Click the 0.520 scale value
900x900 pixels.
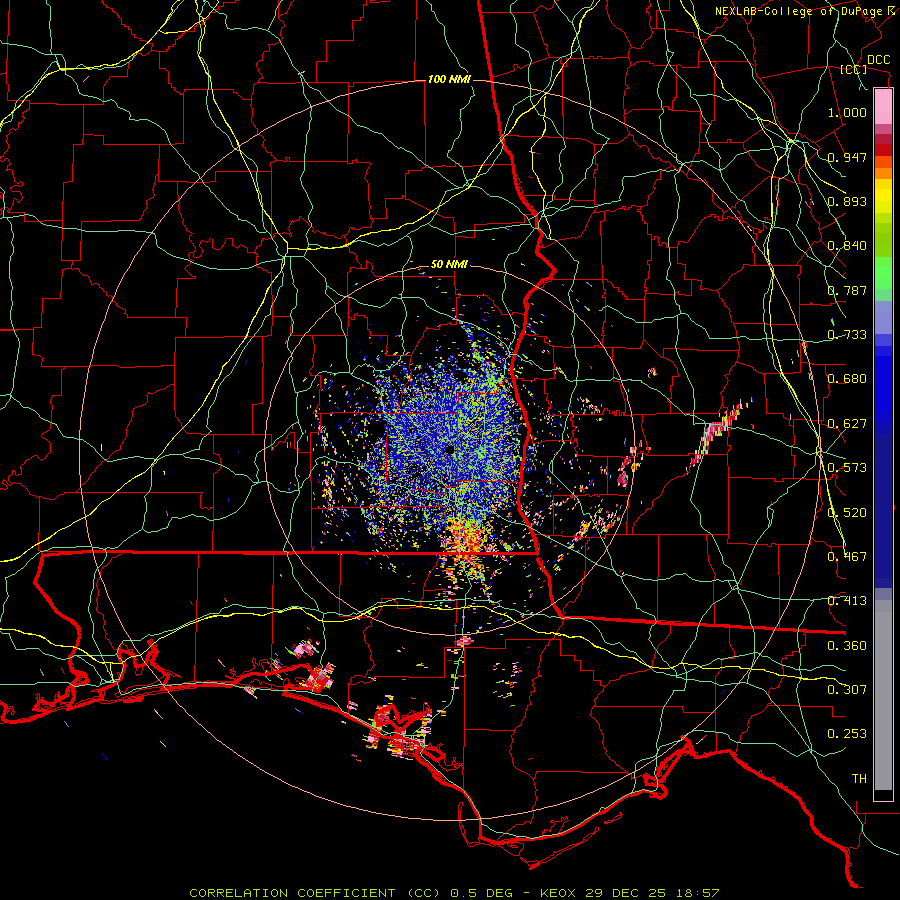[x=847, y=513]
